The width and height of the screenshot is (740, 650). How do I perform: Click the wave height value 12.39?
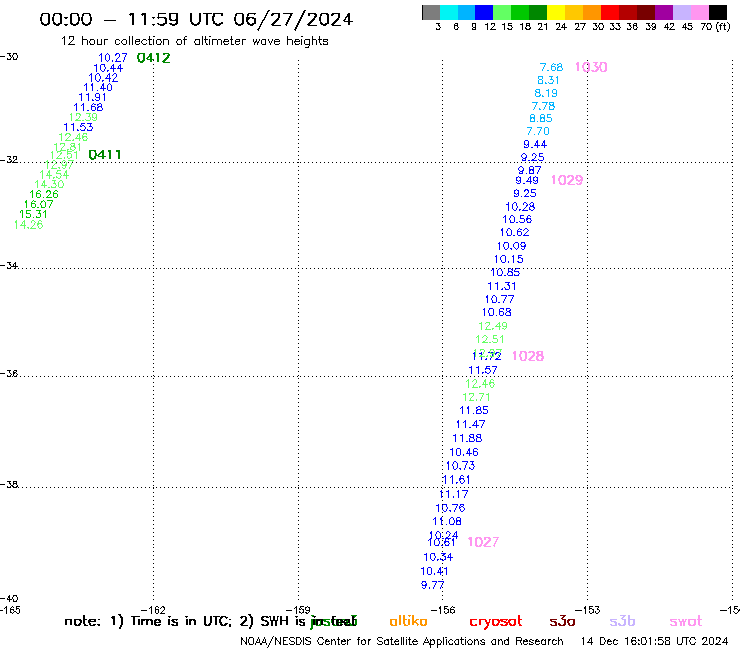pos(83,117)
